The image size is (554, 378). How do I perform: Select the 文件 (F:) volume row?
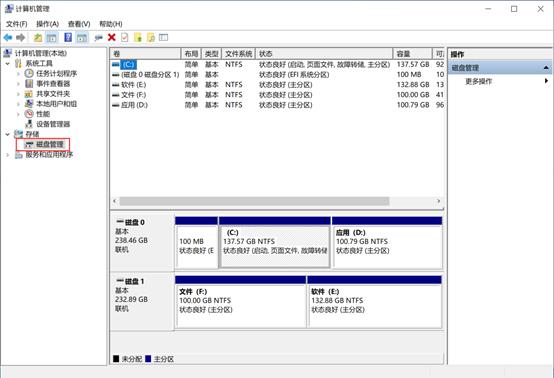(277, 95)
